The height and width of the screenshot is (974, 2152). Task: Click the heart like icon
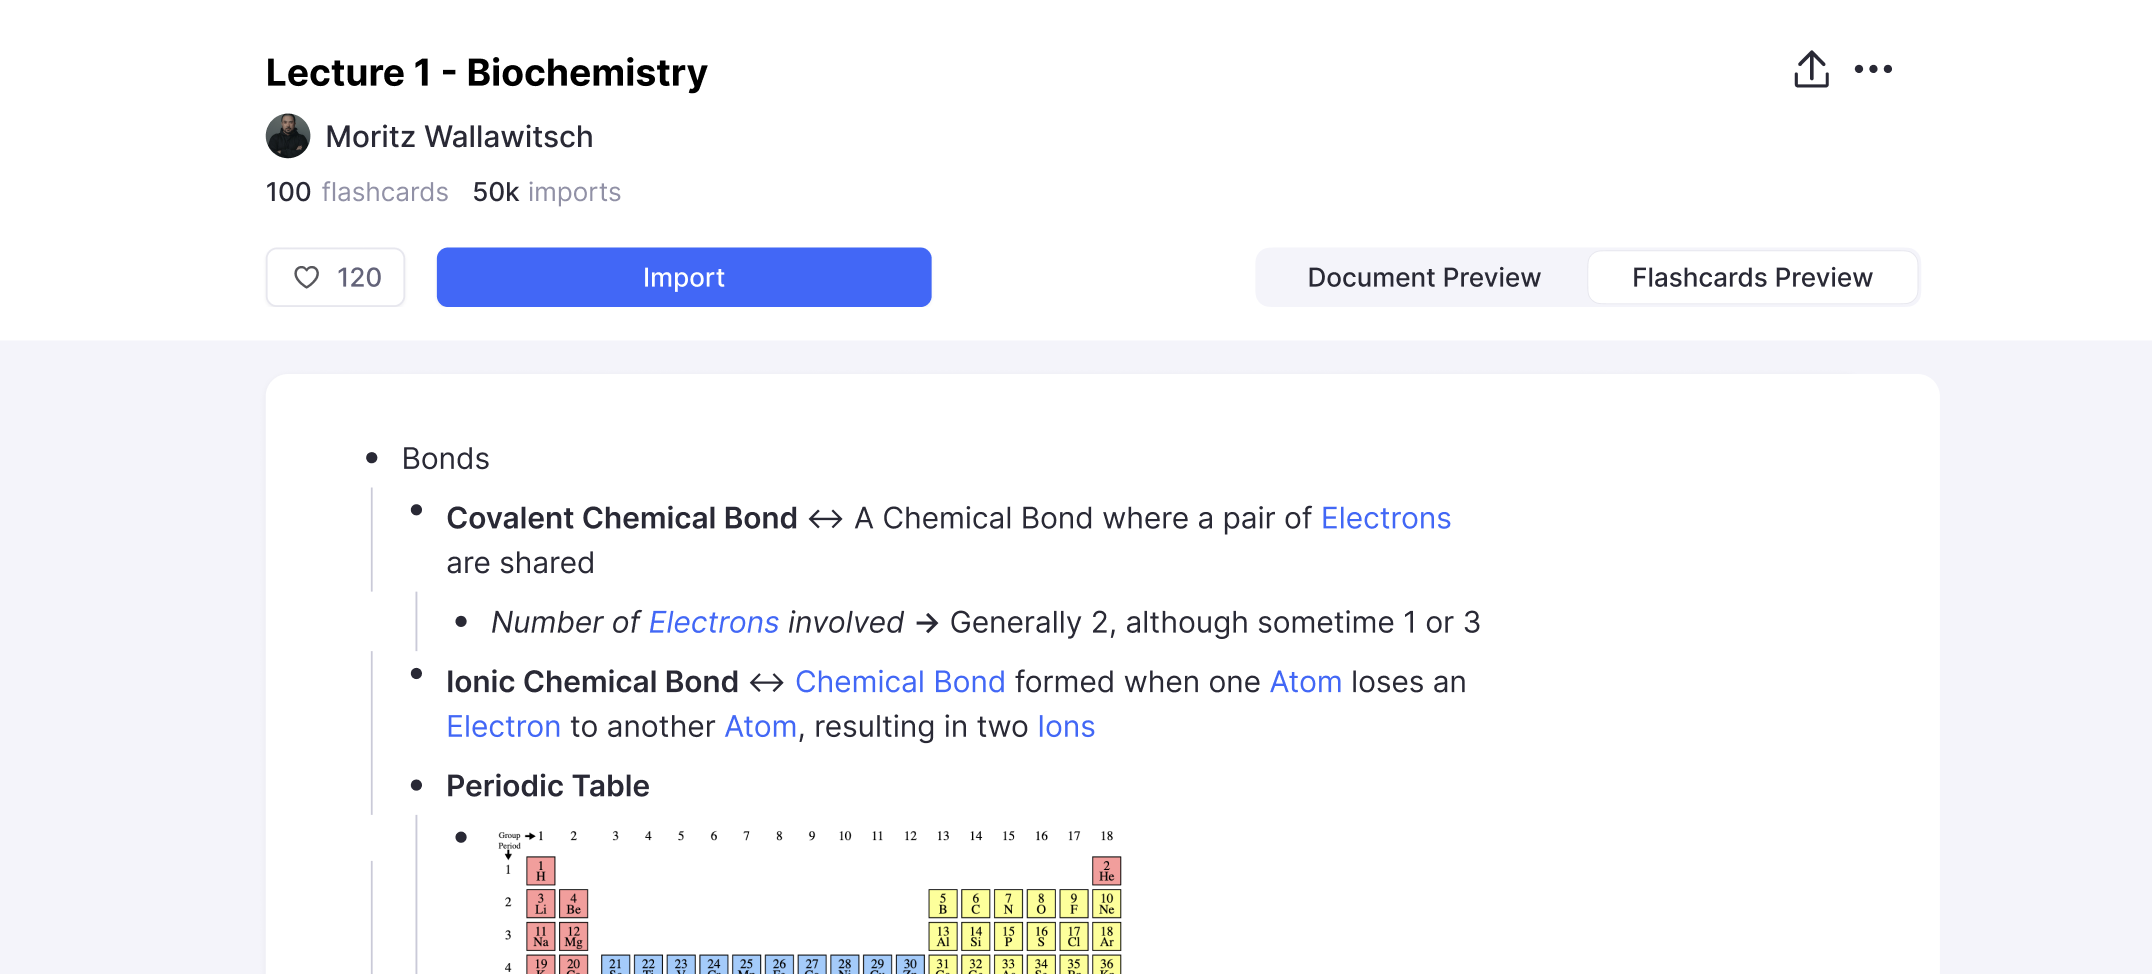pos(307,277)
